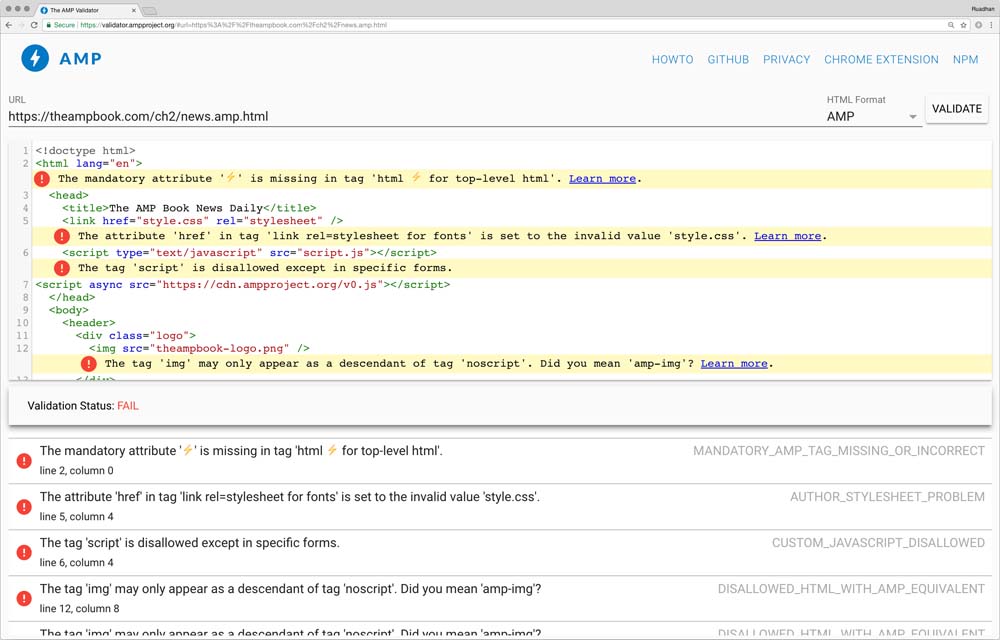Click 'line 5, column 4' text
Screen dimensions: 1000x640
(77, 516)
